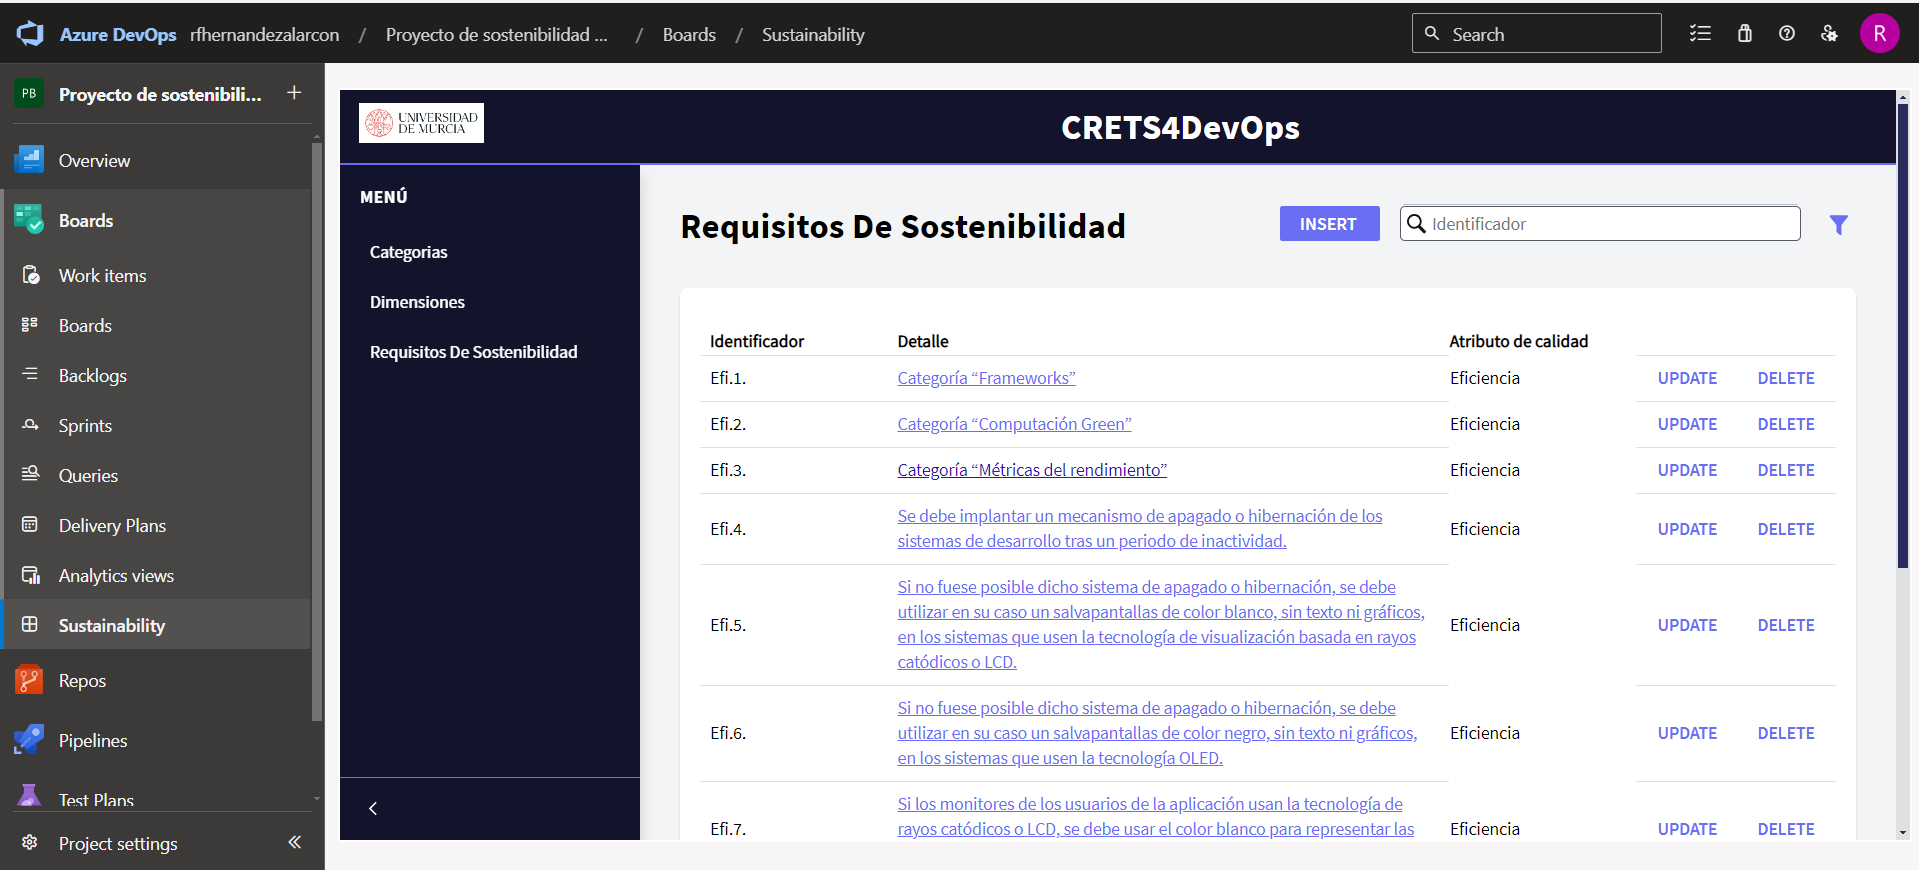Click UPDATE for requirement Efi.4.
Viewport: 1919px width, 870px height.
1687,529
